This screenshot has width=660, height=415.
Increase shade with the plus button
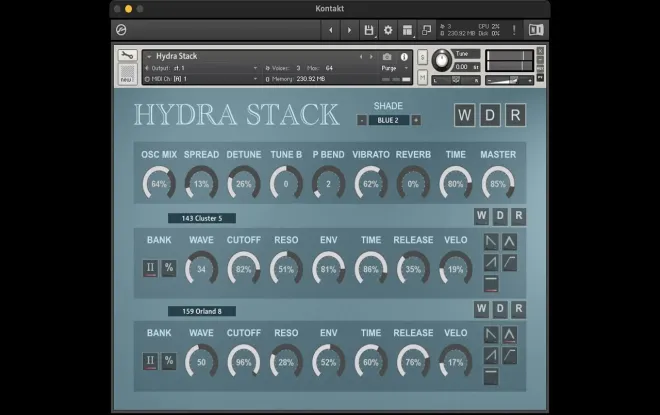pos(416,120)
